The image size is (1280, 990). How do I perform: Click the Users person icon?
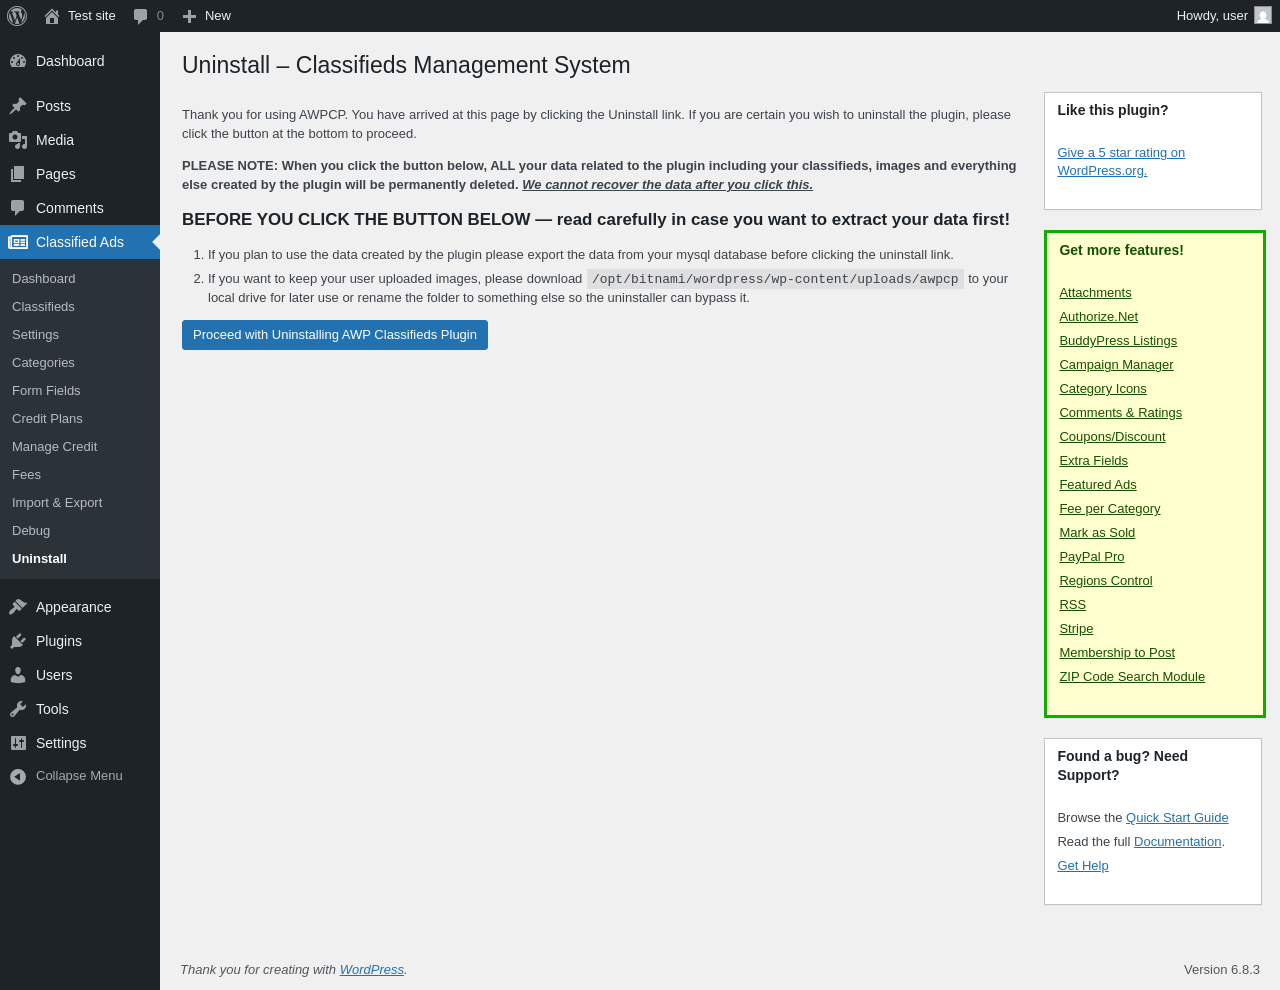coord(18,675)
